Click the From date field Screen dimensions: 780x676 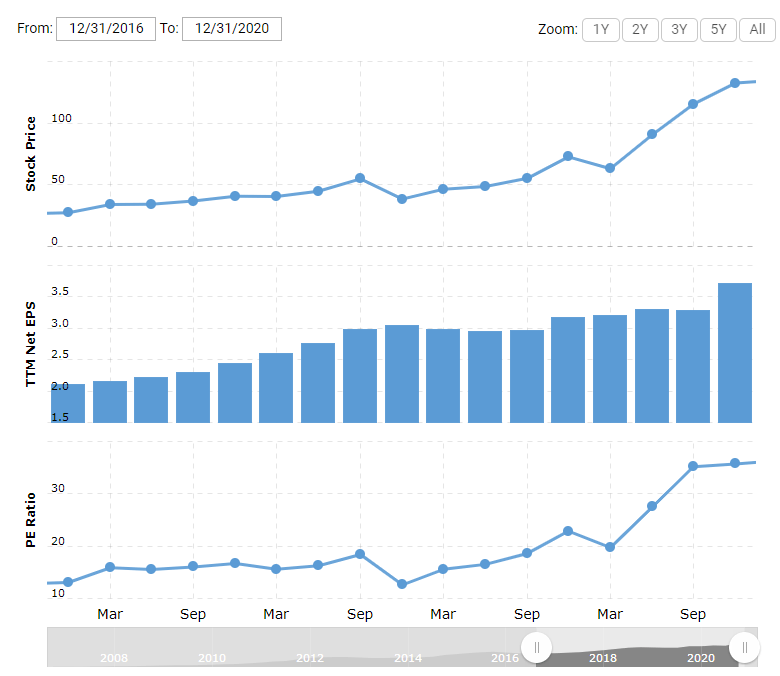point(106,29)
